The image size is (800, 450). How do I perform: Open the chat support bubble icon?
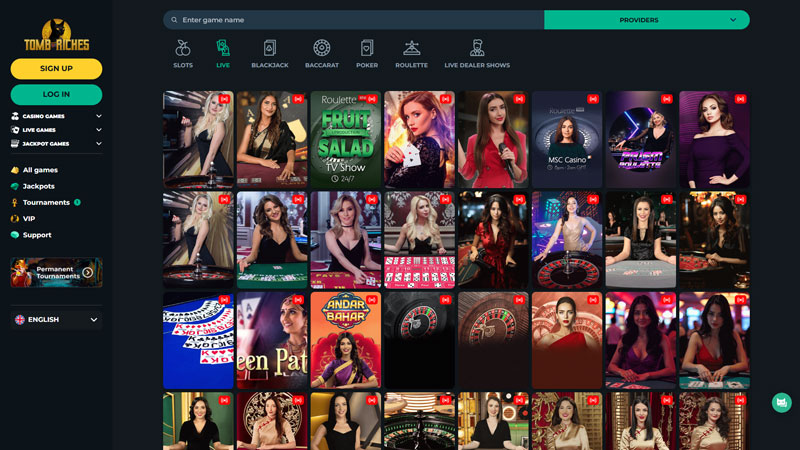point(781,402)
